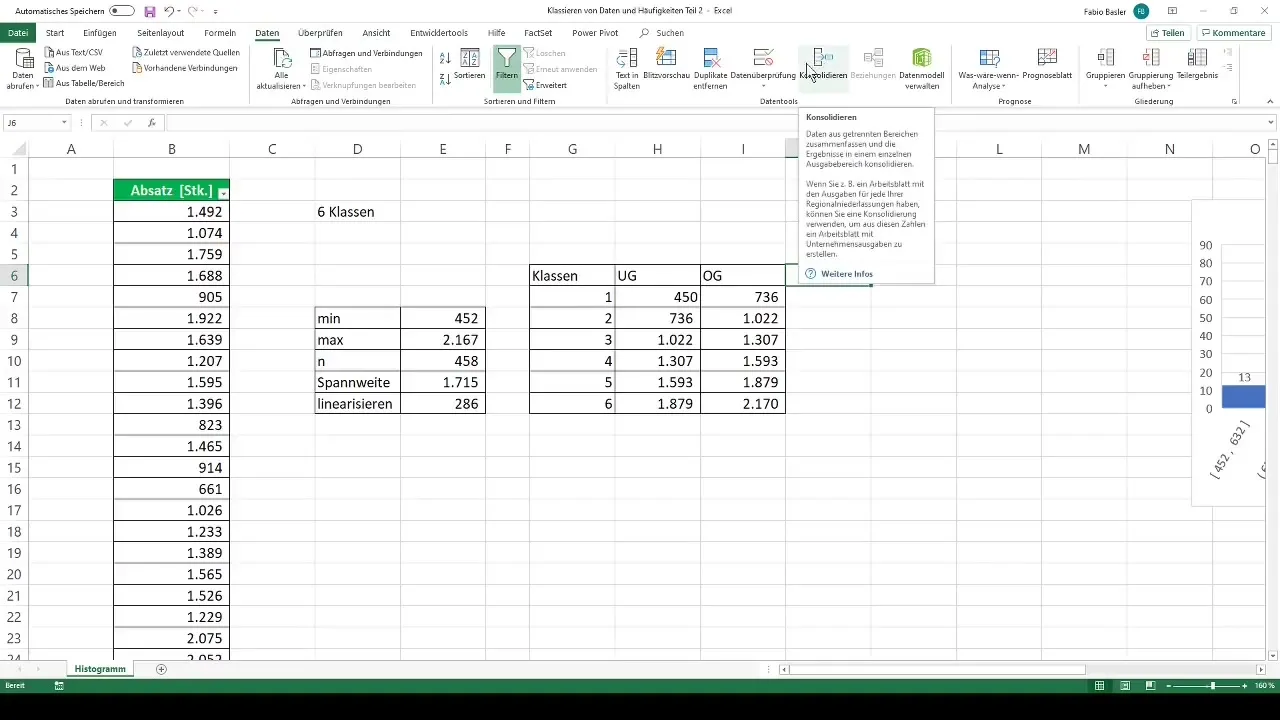Save the workbook with the disk icon
1280x720 pixels.
point(150,11)
